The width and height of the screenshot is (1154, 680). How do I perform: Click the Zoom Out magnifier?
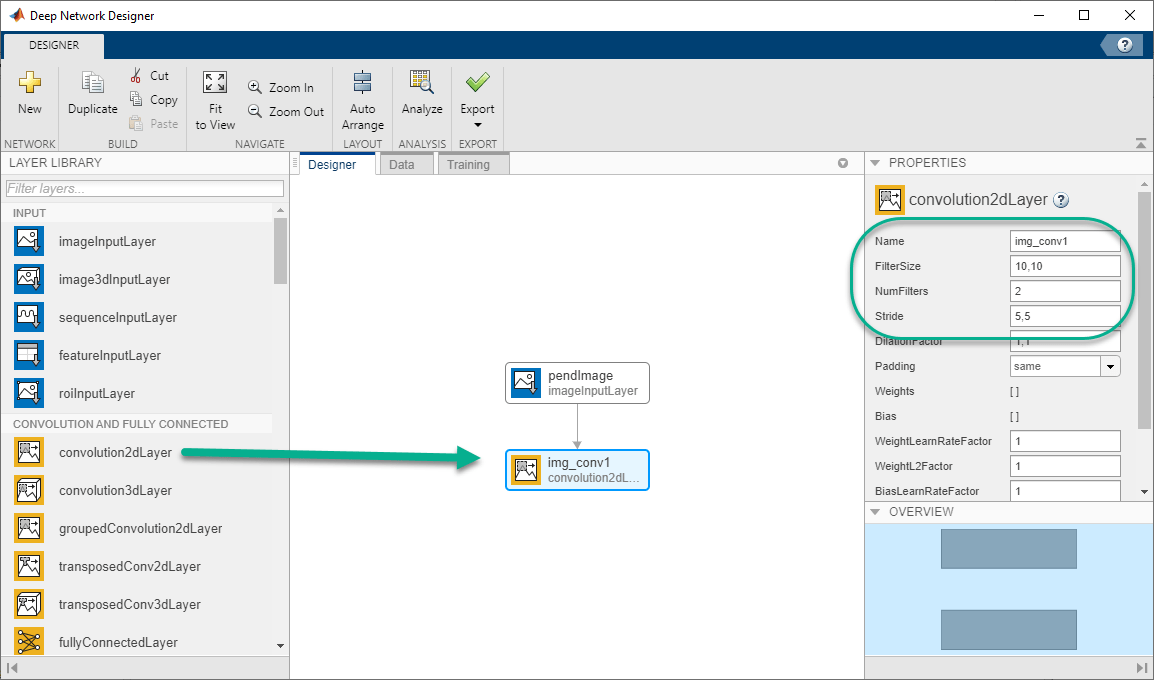coord(255,111)
